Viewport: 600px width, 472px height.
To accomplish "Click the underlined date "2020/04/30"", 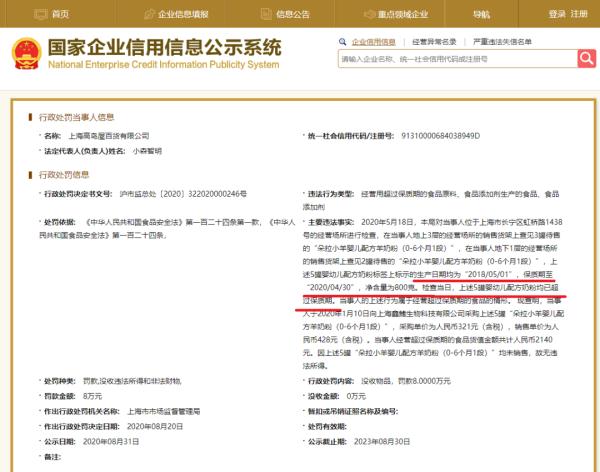I will (x=330, y=287).
